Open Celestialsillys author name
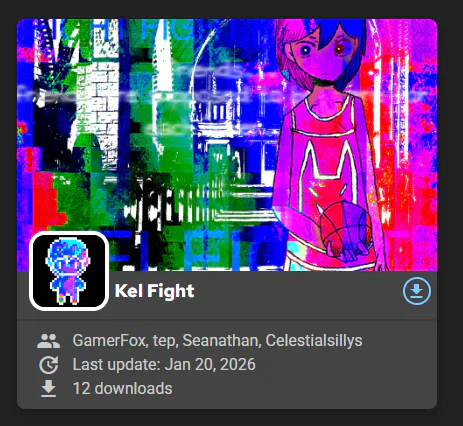This screenshot has width=463, height=426. [314, 340]
